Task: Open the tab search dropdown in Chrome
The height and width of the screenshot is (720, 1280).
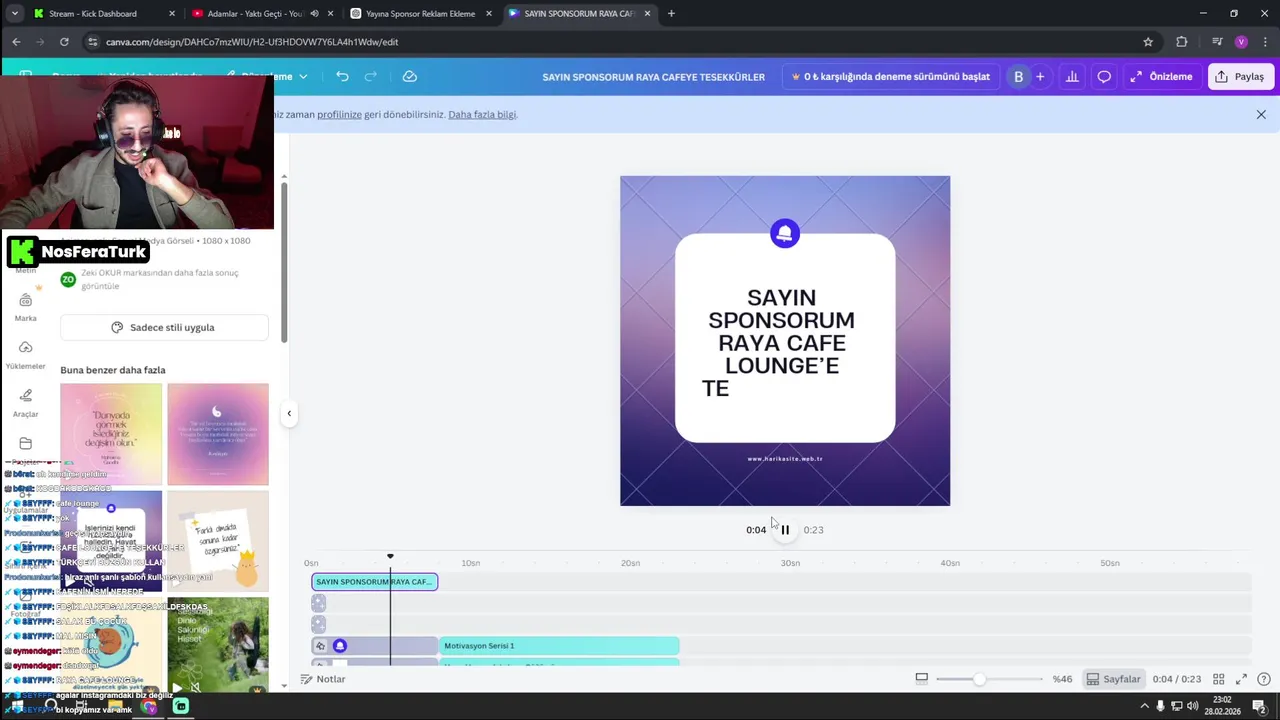Action: point(14,14)
